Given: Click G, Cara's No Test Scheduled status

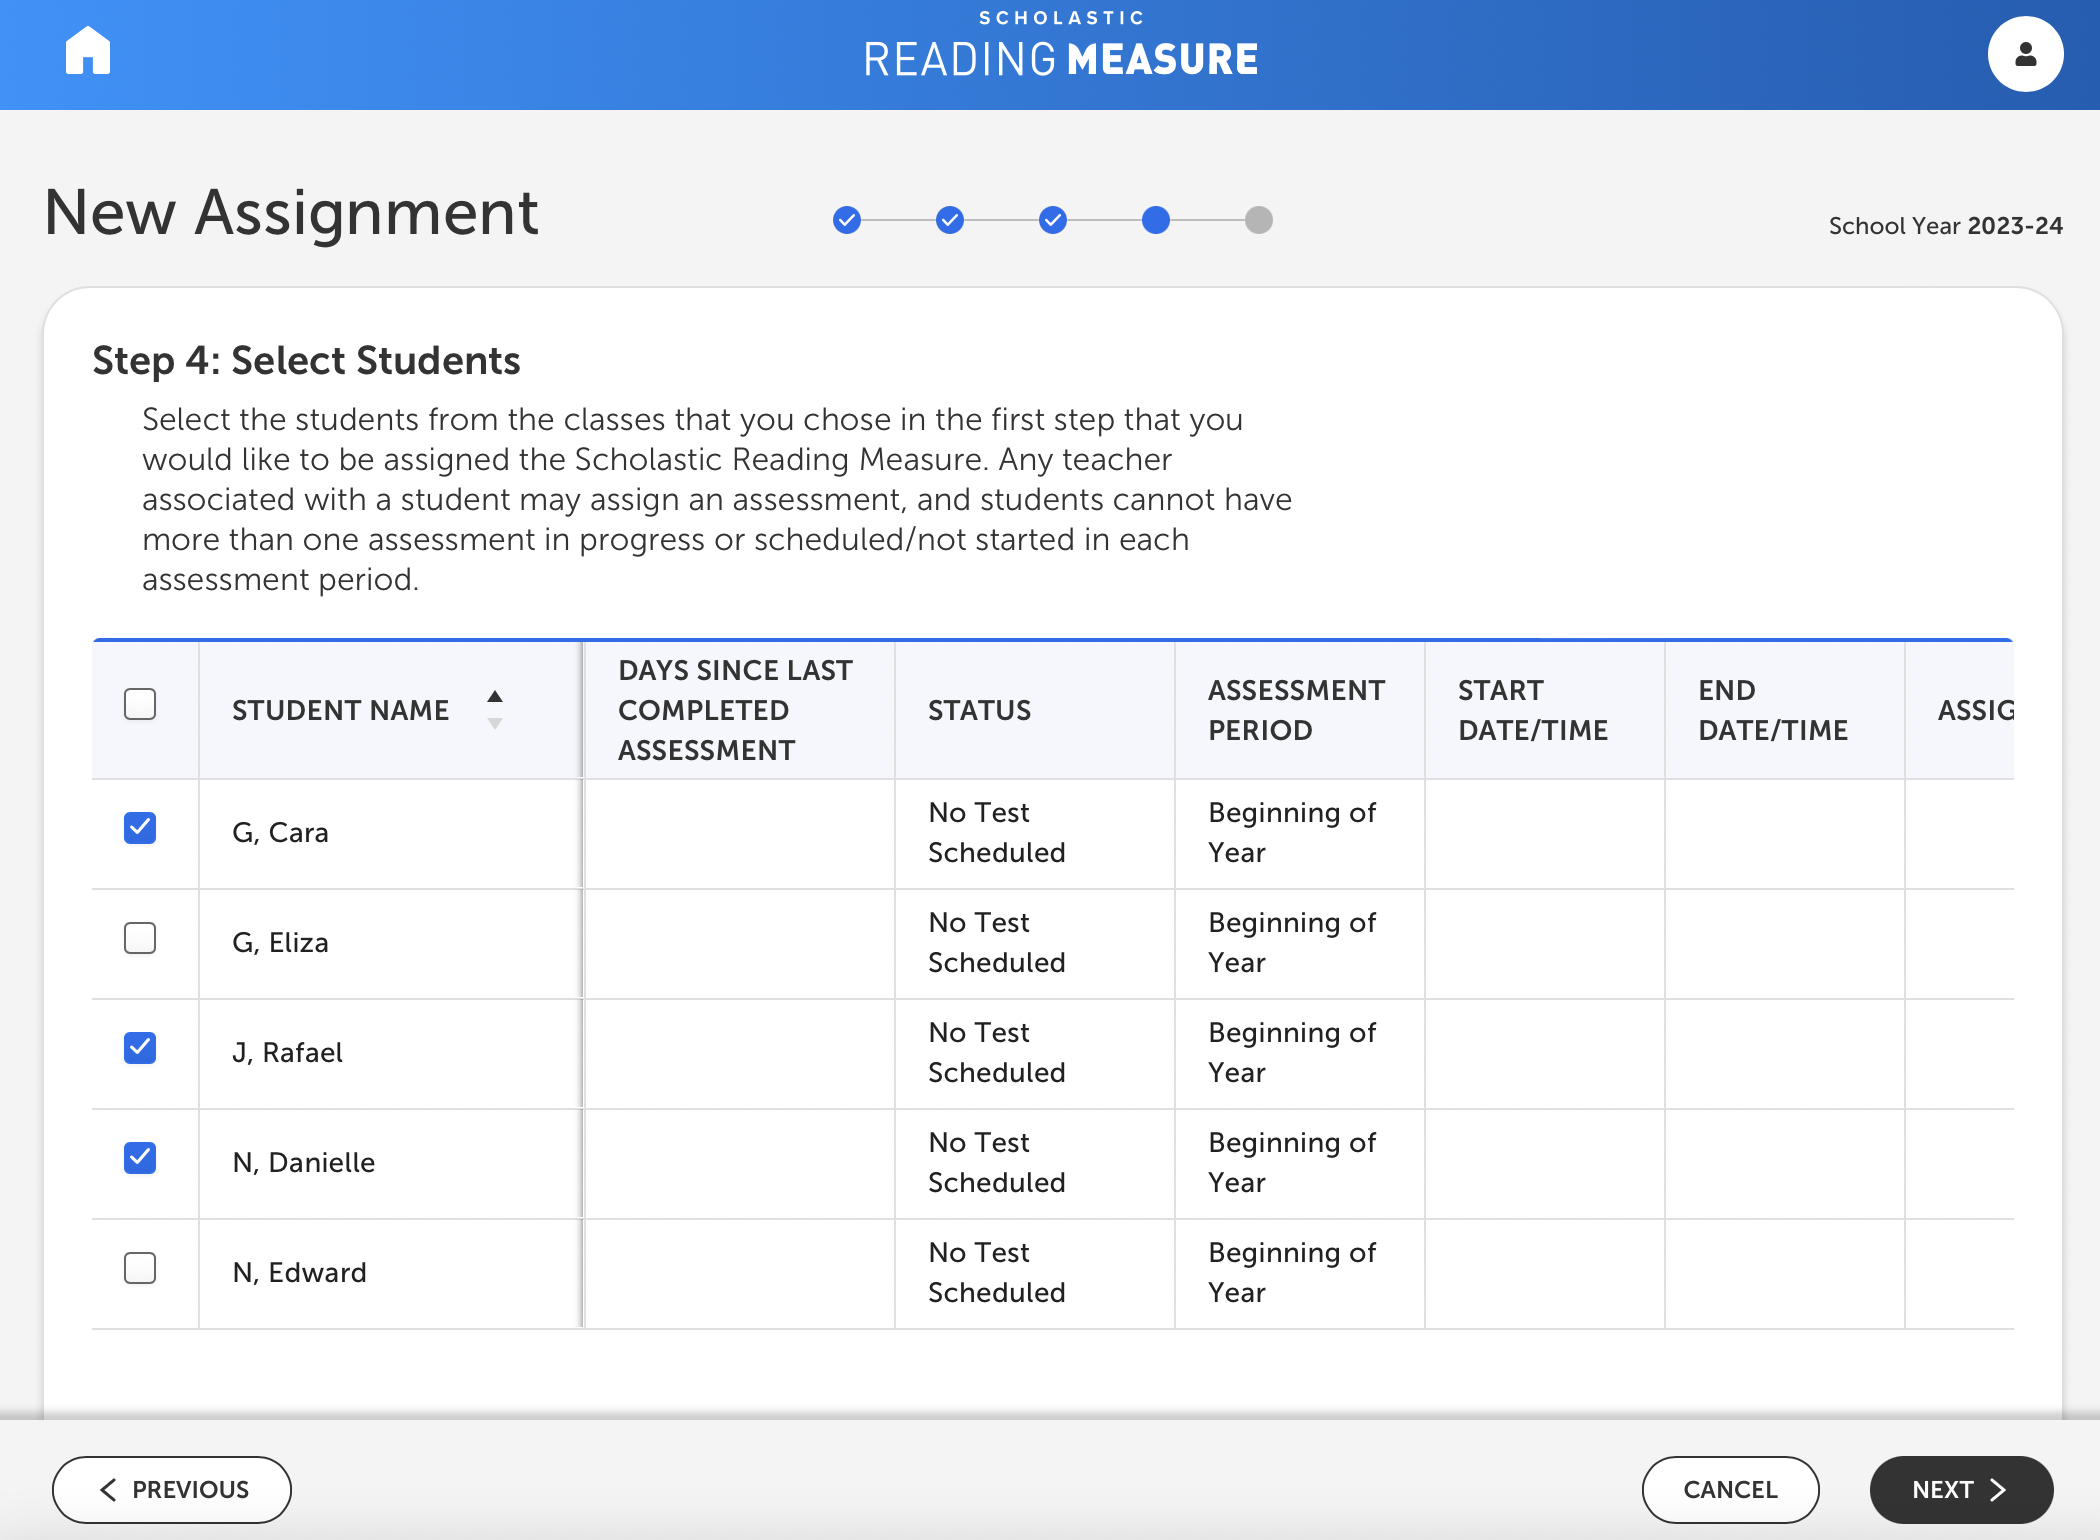Looking at the screenshot, I should (x=997, y=832).
